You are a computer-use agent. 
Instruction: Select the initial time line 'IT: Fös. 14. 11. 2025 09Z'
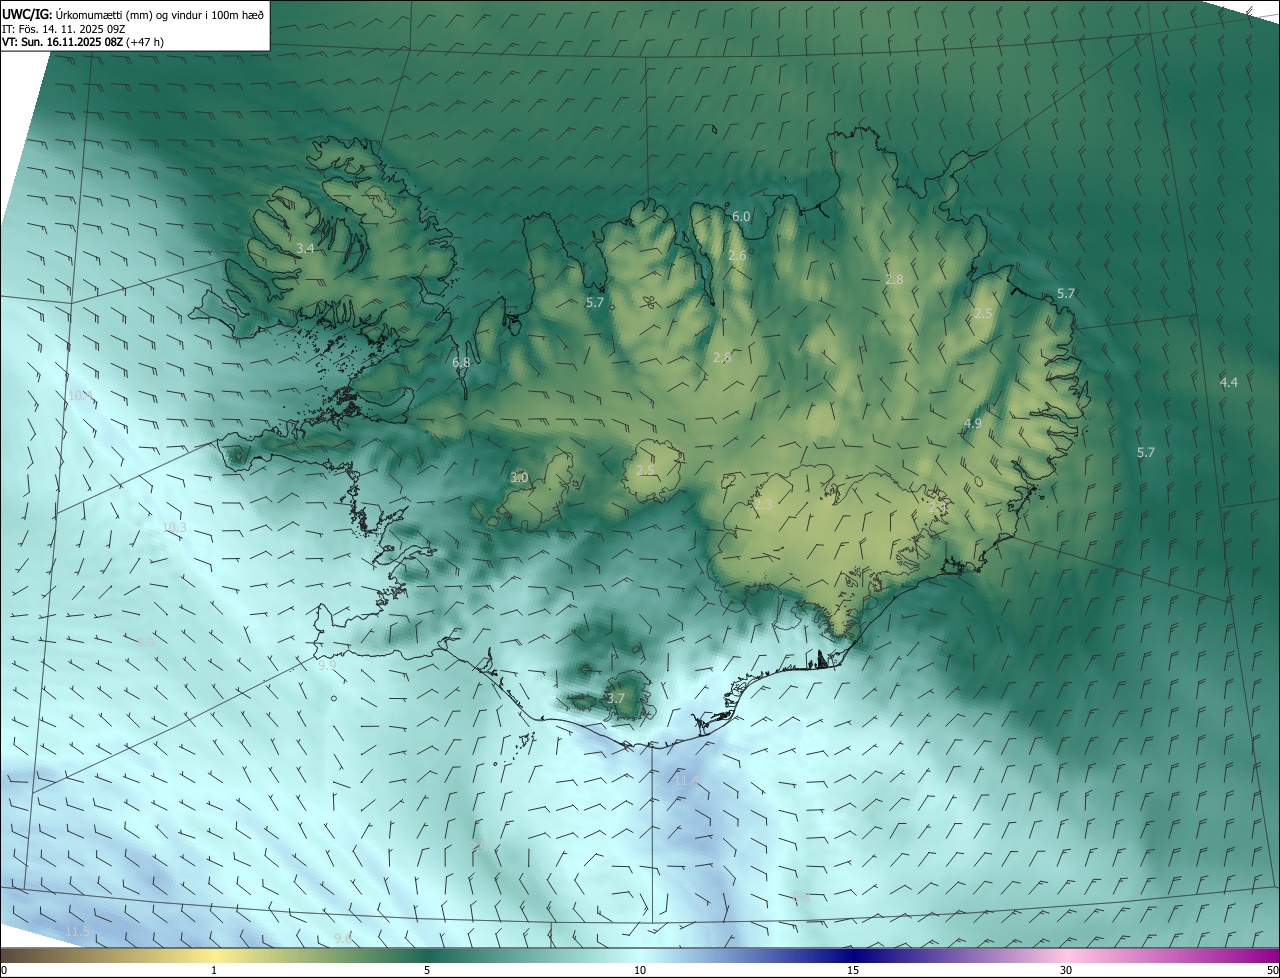tap(64, 28)
